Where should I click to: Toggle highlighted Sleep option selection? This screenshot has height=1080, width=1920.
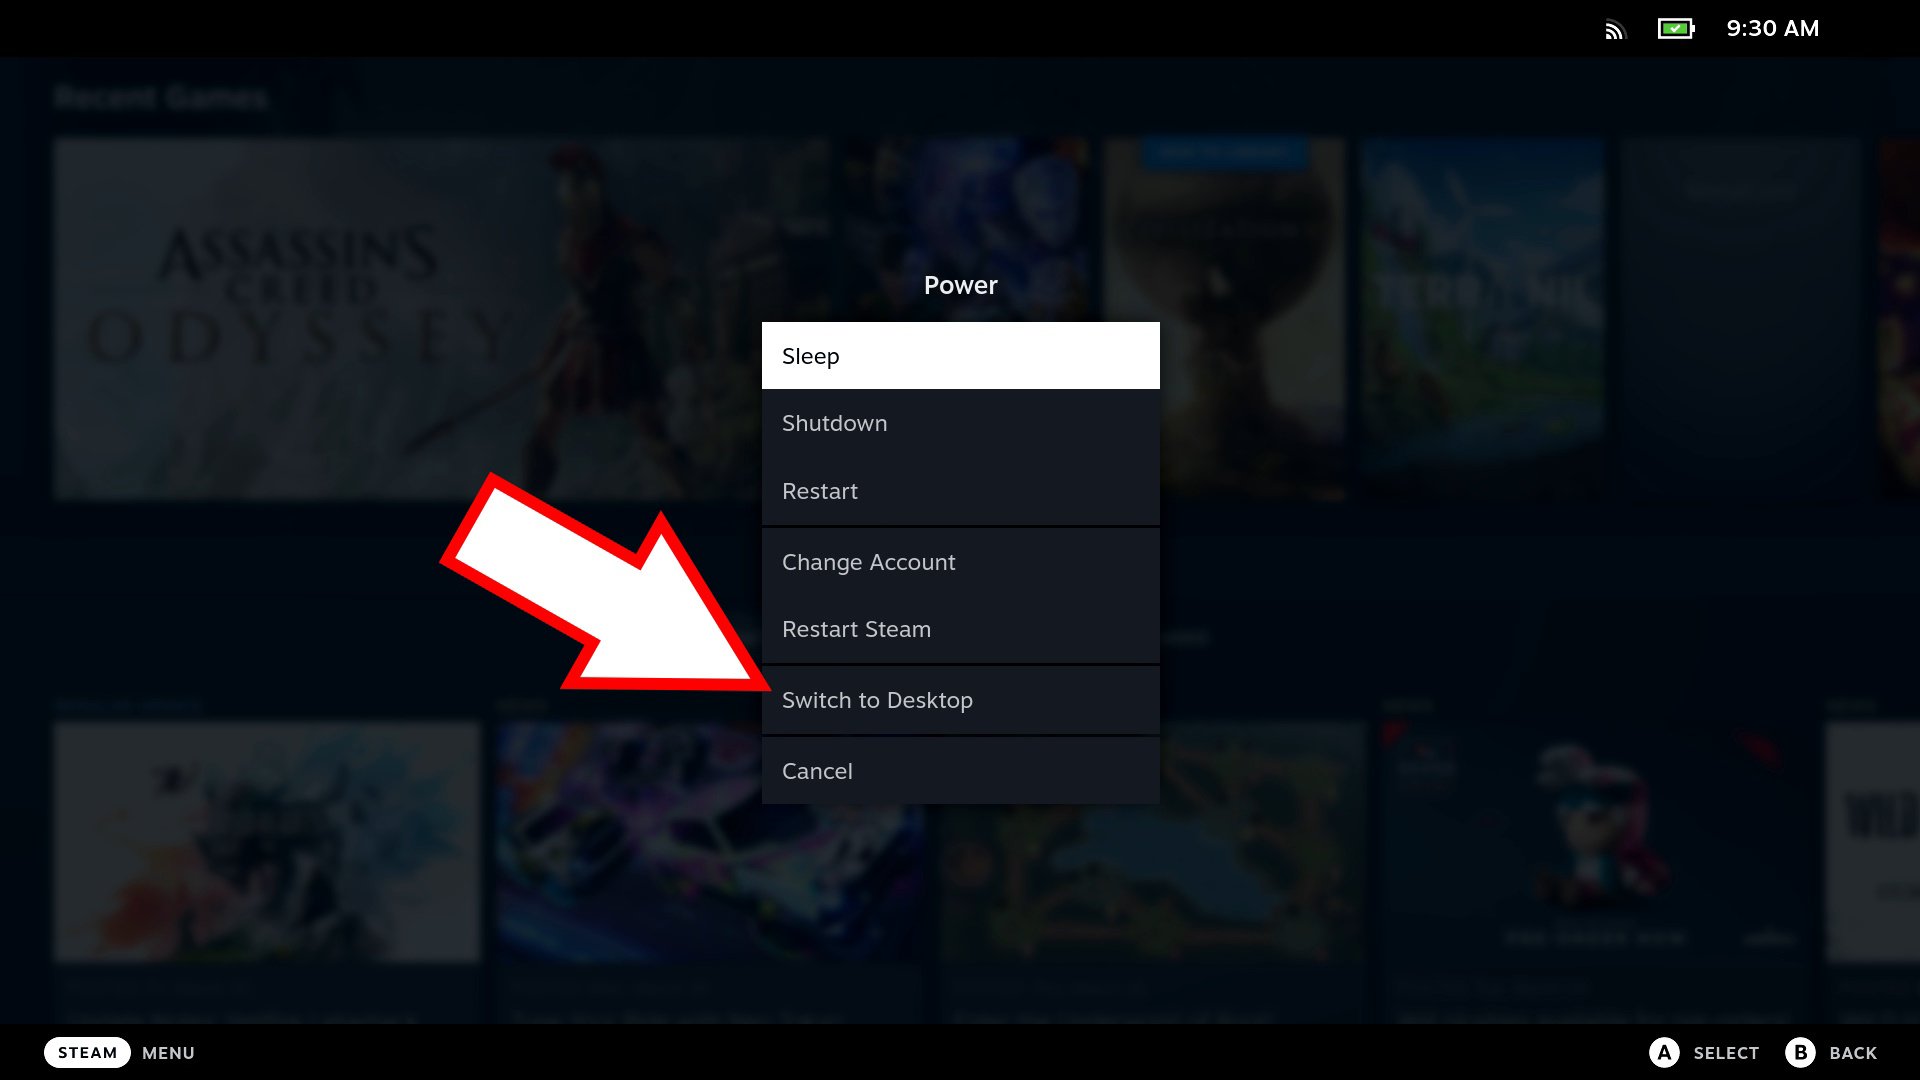click(x=960, y=355)
